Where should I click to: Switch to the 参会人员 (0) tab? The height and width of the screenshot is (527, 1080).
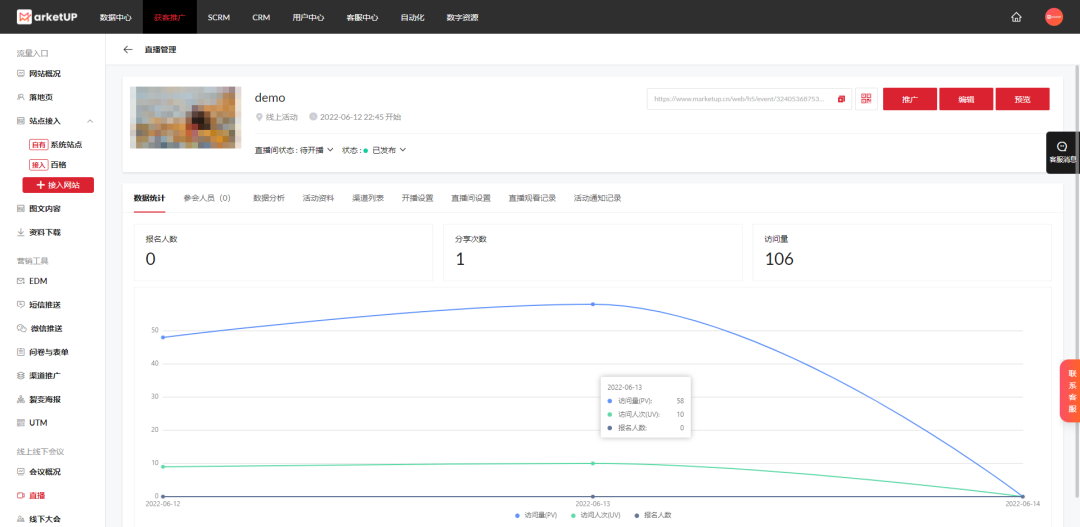207,198
